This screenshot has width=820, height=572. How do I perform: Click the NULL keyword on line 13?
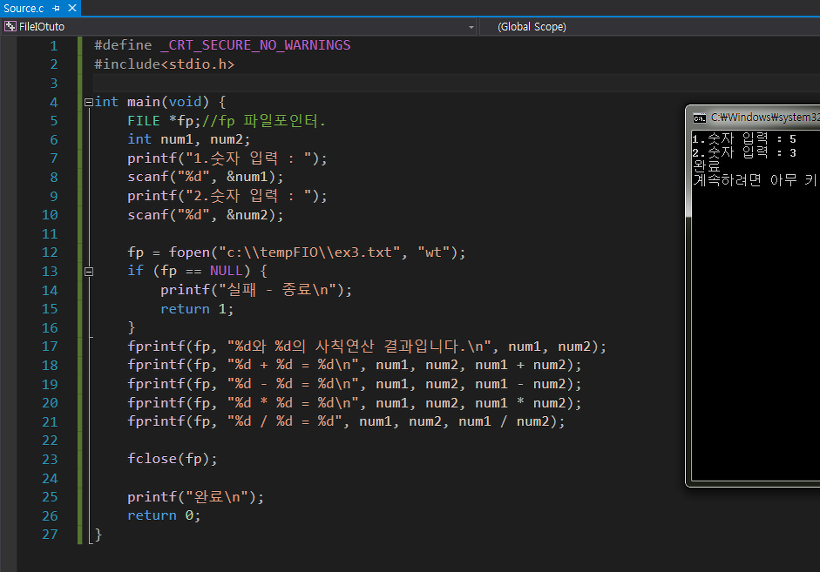coord(226,271)
